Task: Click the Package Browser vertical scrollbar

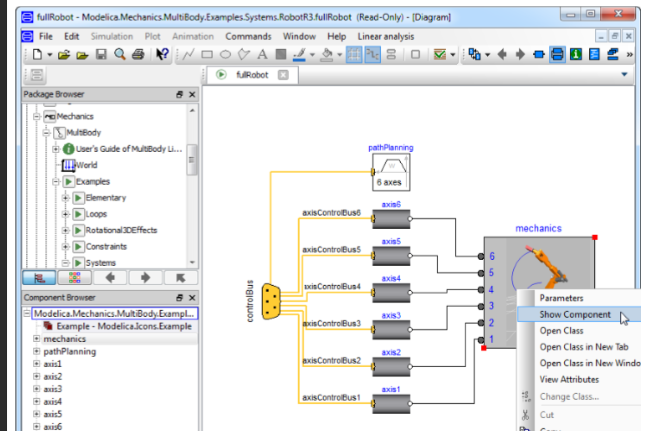Action: click(193, 160)
